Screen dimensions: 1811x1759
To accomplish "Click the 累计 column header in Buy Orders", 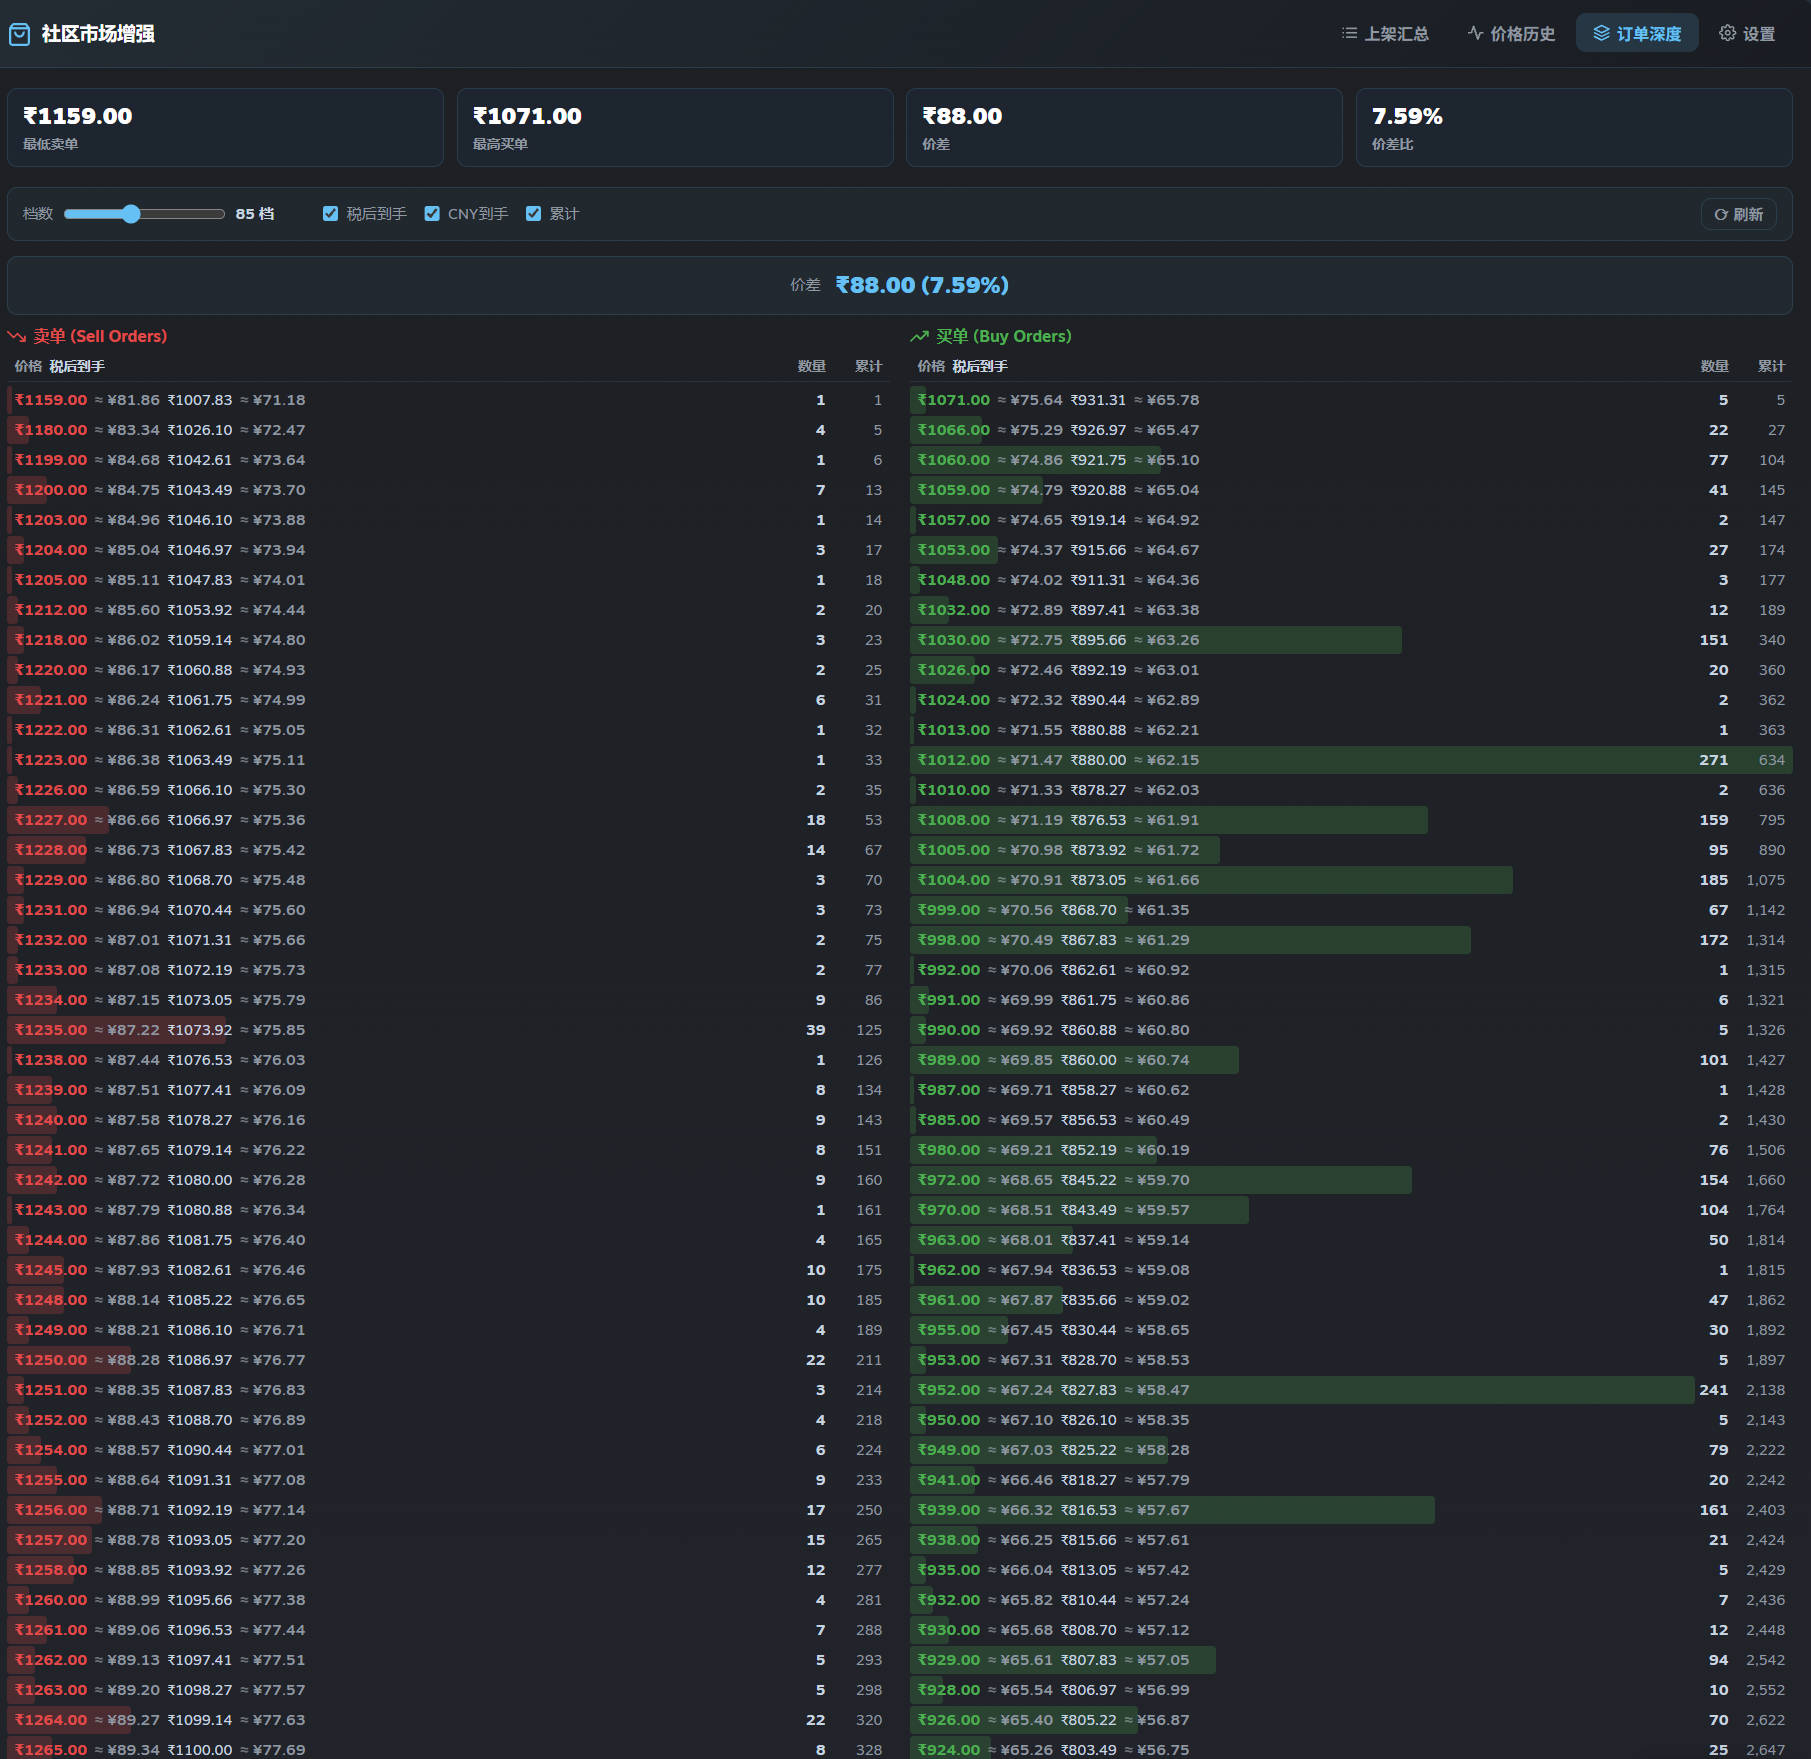I will click(x=1771, y=367).
